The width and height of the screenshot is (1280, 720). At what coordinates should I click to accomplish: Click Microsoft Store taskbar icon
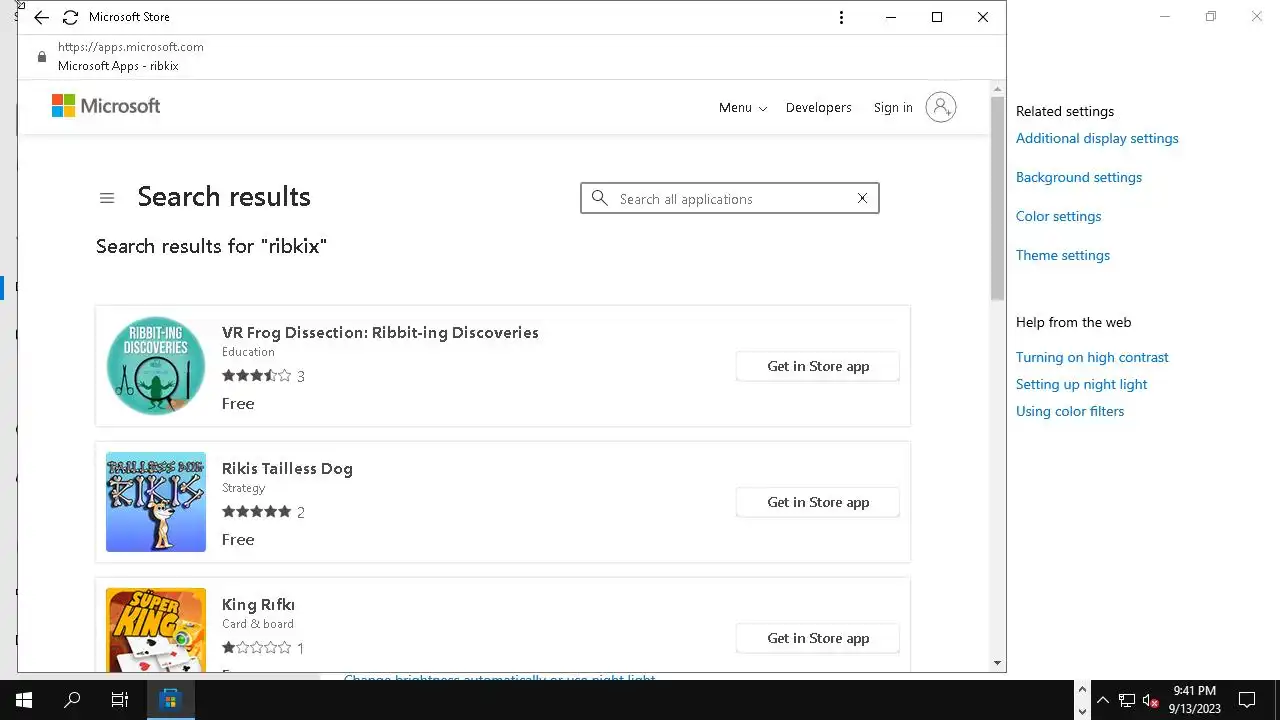[x=170, y=700]
